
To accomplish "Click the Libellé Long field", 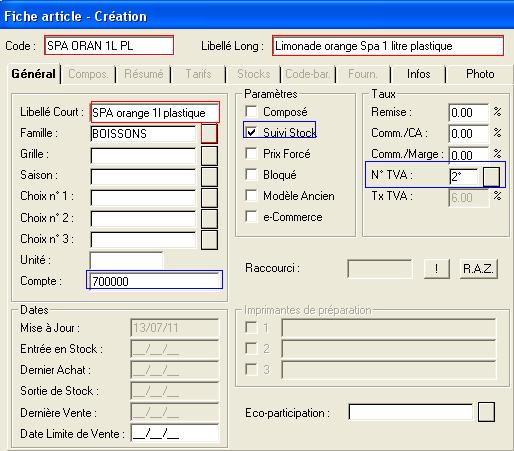I will click(388, 45).
